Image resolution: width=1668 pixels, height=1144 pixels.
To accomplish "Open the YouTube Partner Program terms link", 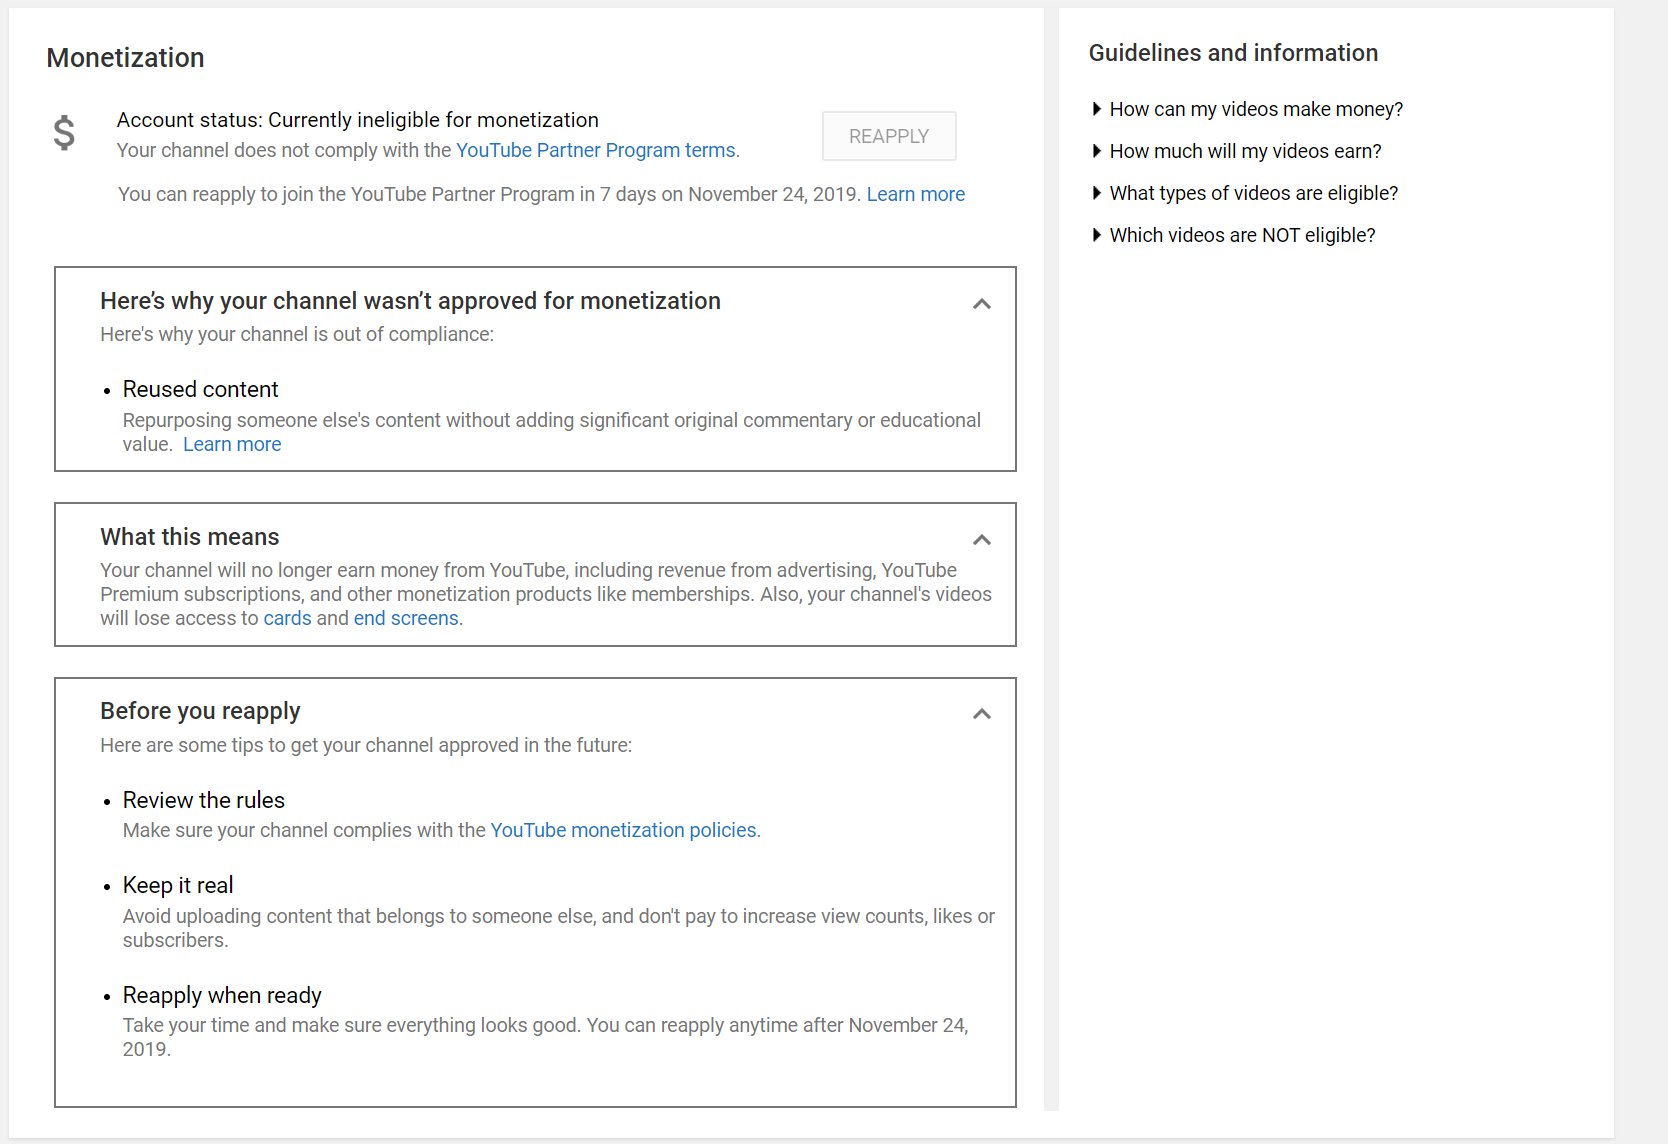I will pyautogui.click(x=596, y=150).
